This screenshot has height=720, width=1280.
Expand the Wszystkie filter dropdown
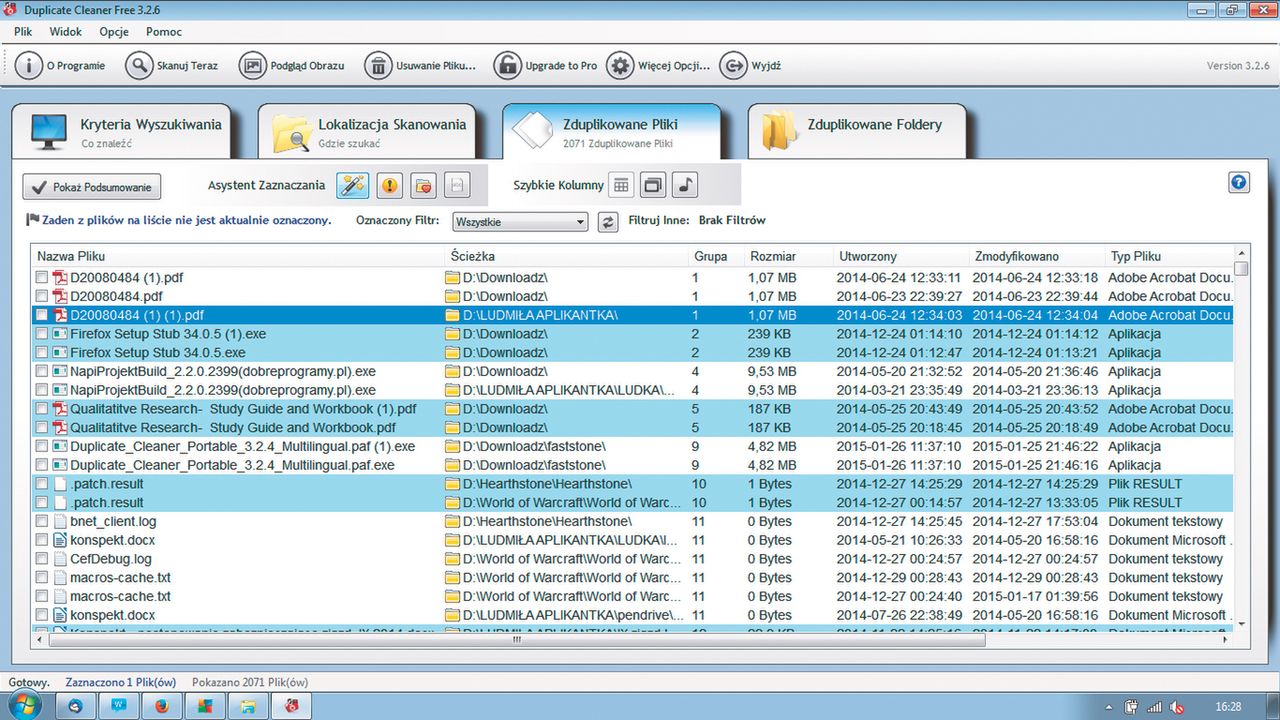point(520,222)
